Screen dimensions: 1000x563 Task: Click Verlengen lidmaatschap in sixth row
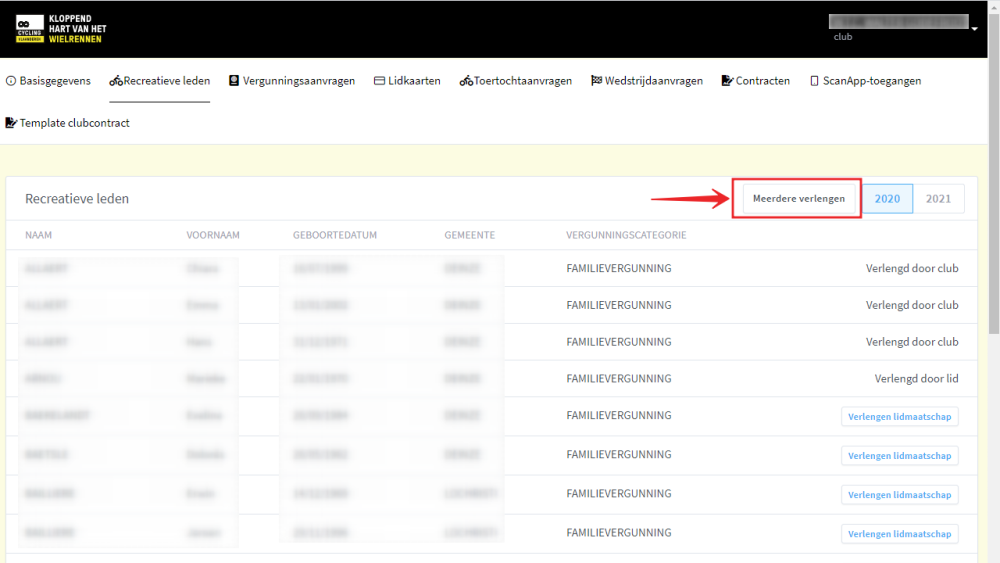pyautogui.click(x=899, y=455)
